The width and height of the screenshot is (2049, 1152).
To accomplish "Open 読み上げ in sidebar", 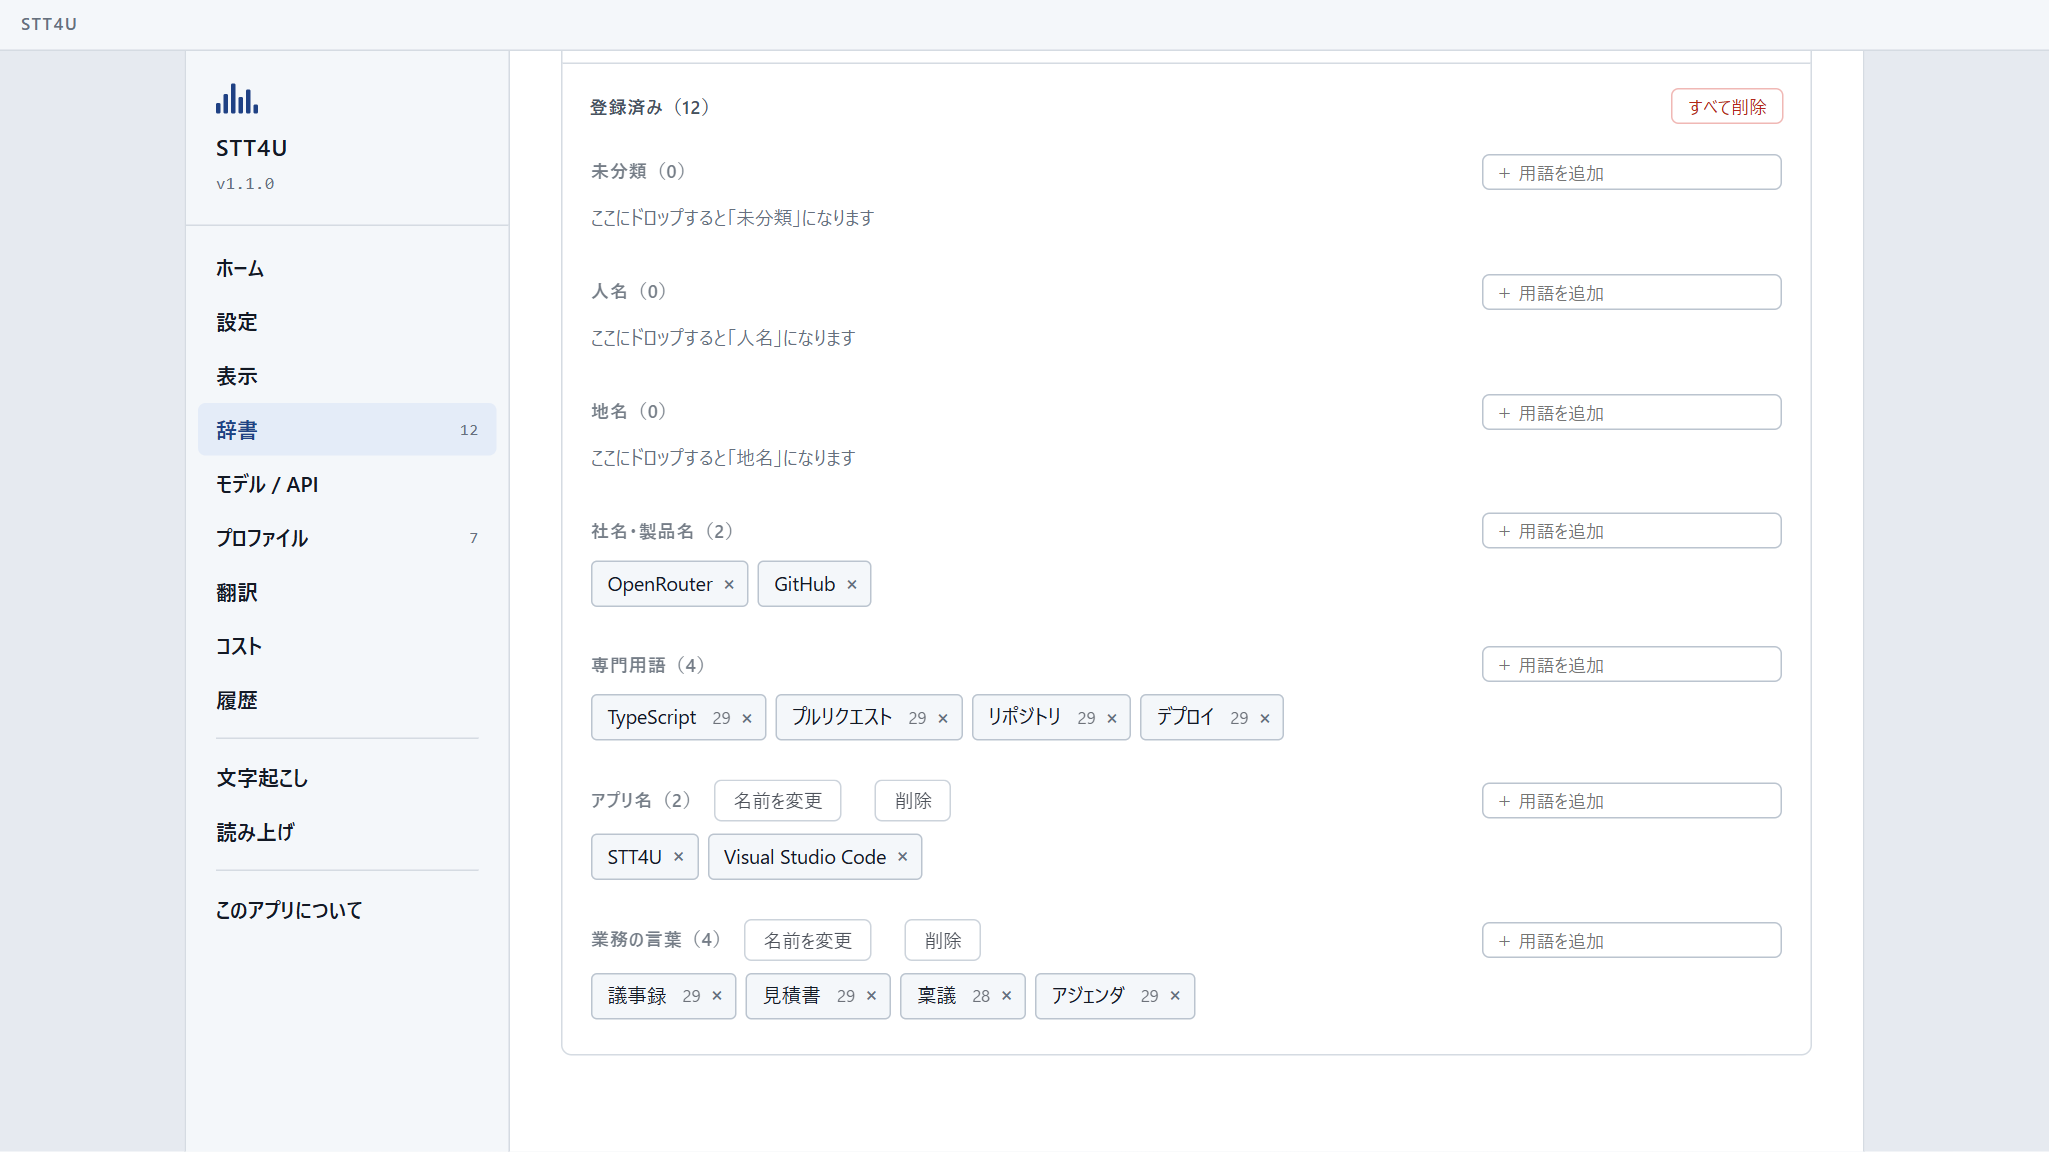I will [x=347, y=832].
